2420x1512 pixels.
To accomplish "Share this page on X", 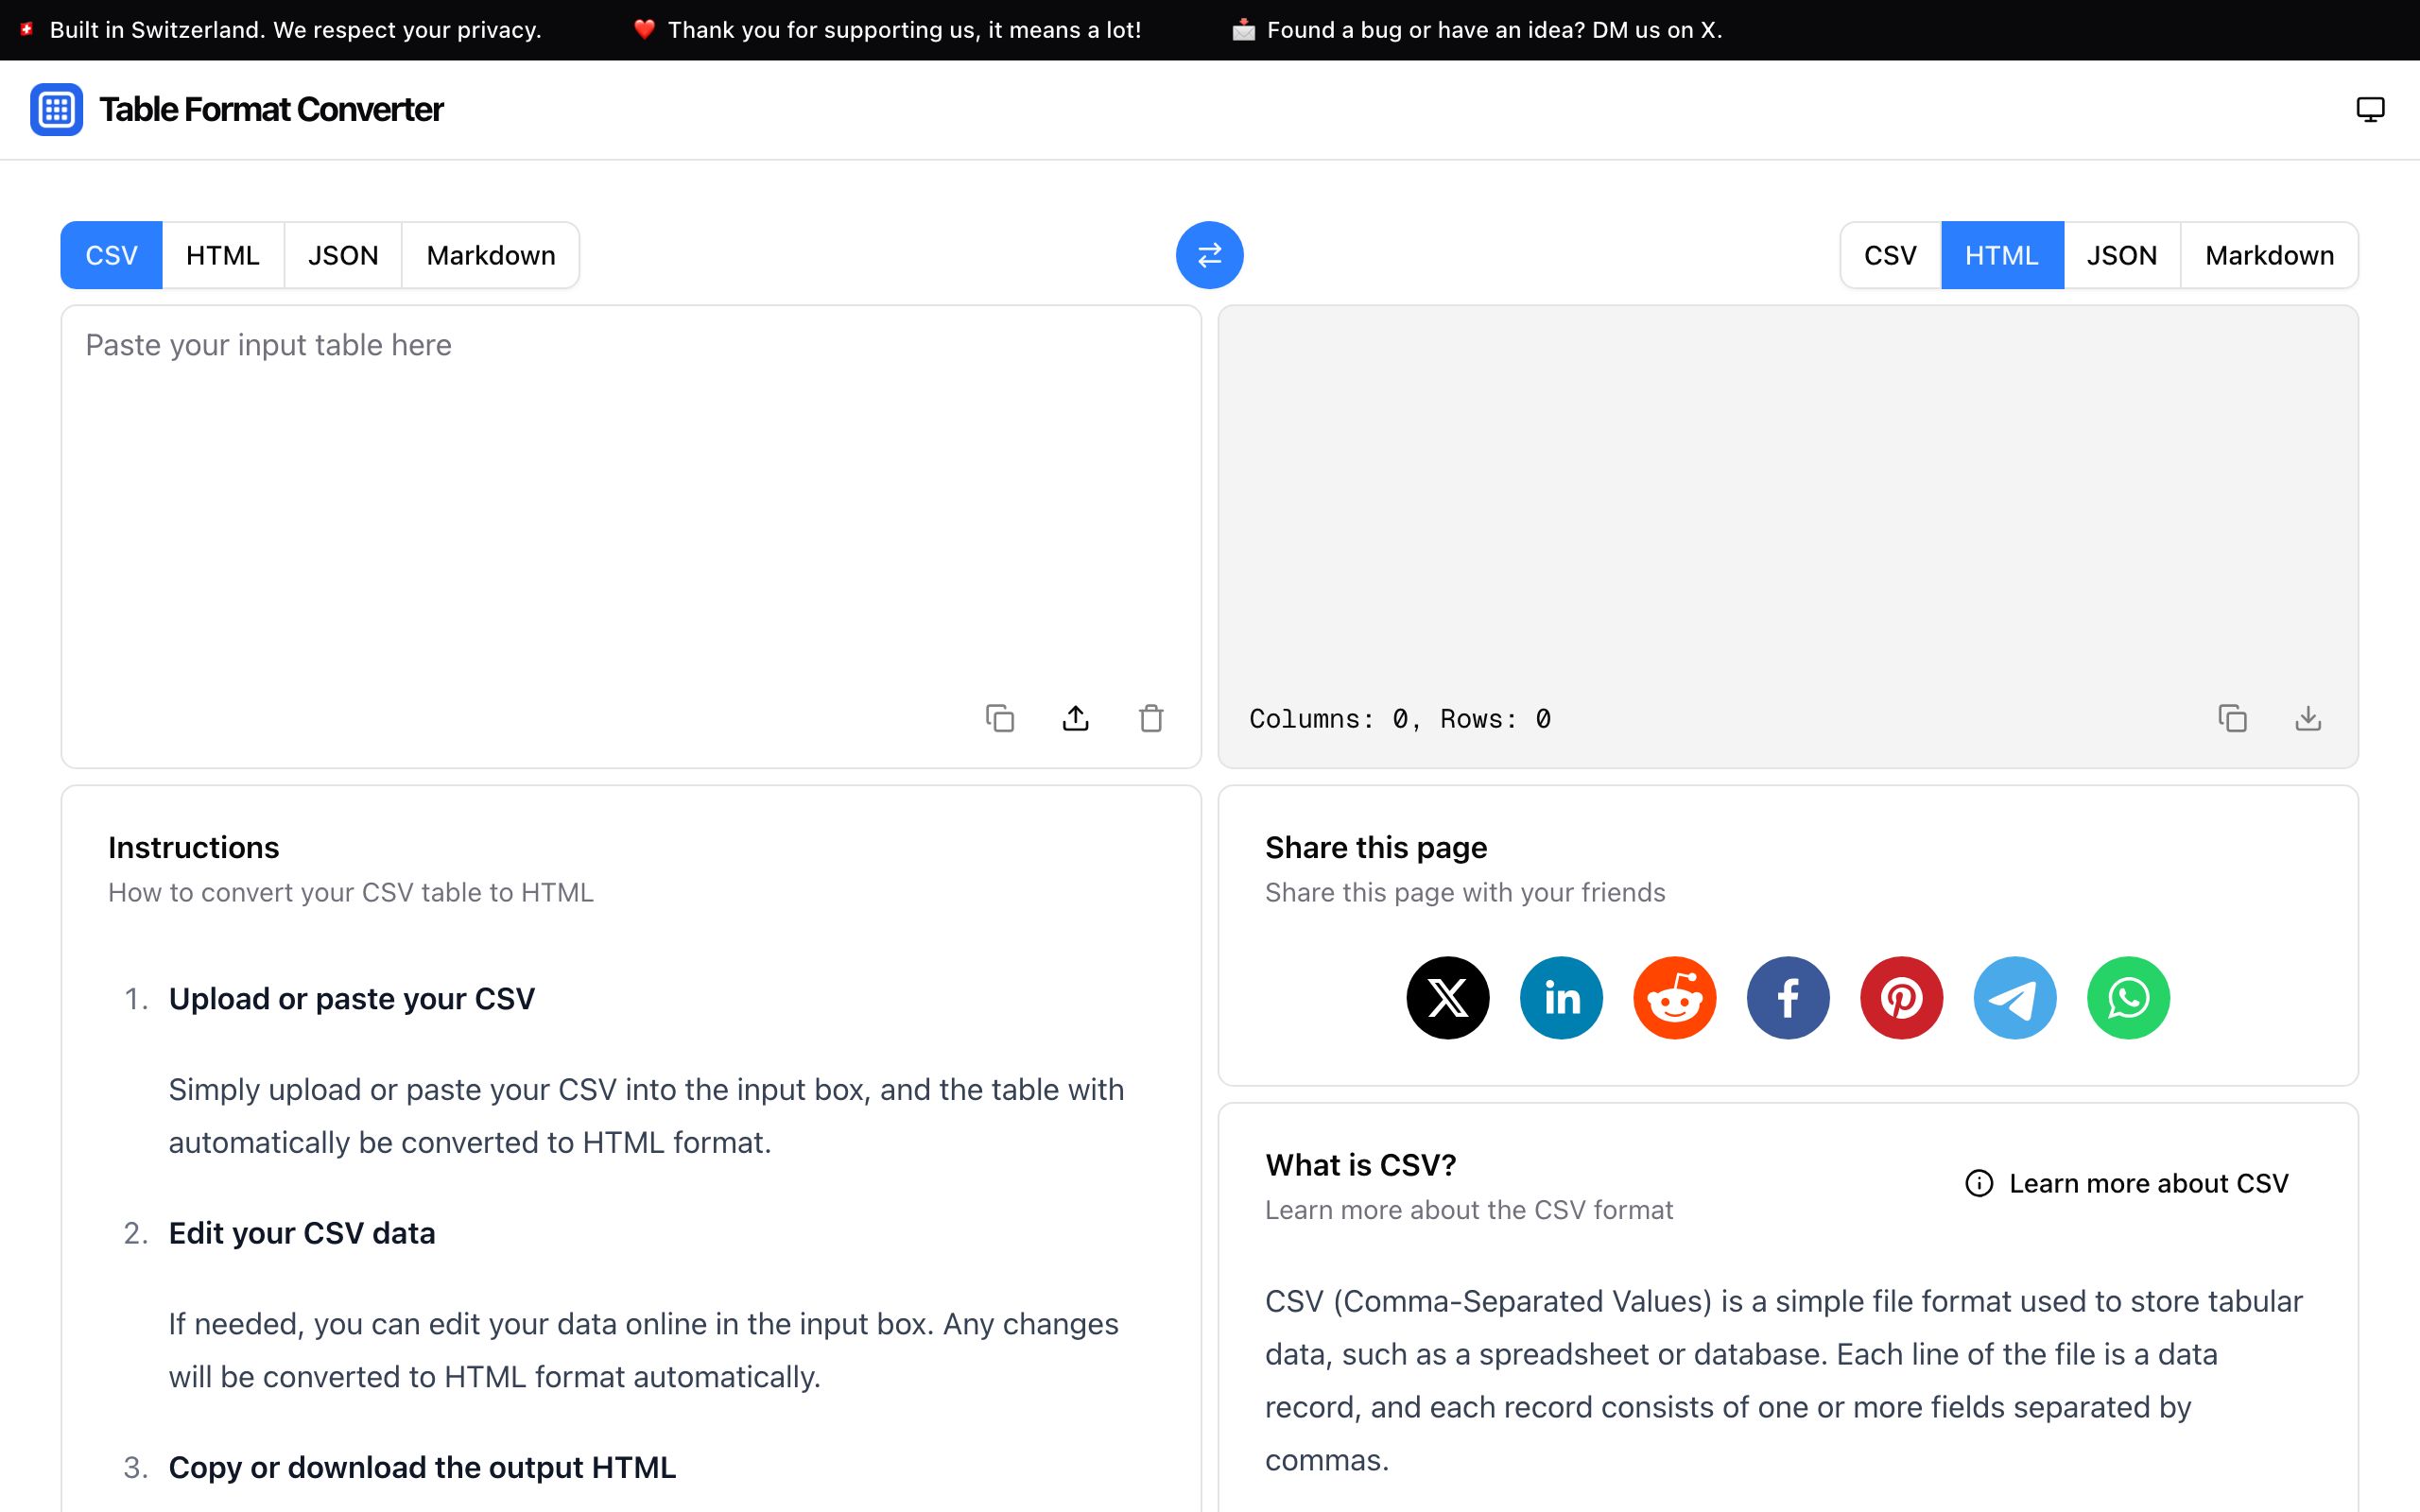I will (x=1447, y=998).
